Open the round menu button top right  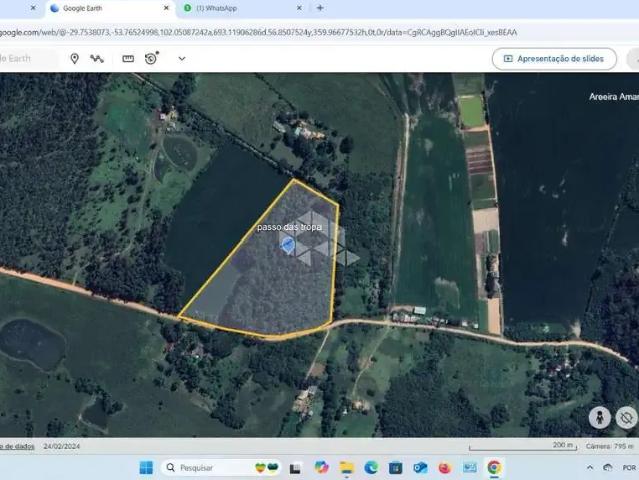pyautogui.click(x=629, y=58)
